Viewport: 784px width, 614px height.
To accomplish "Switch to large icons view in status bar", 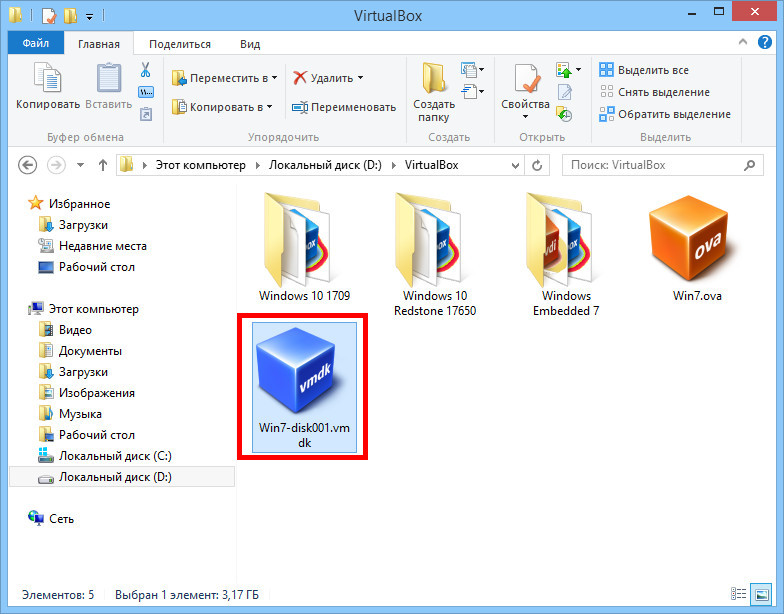I will [762, 594].
